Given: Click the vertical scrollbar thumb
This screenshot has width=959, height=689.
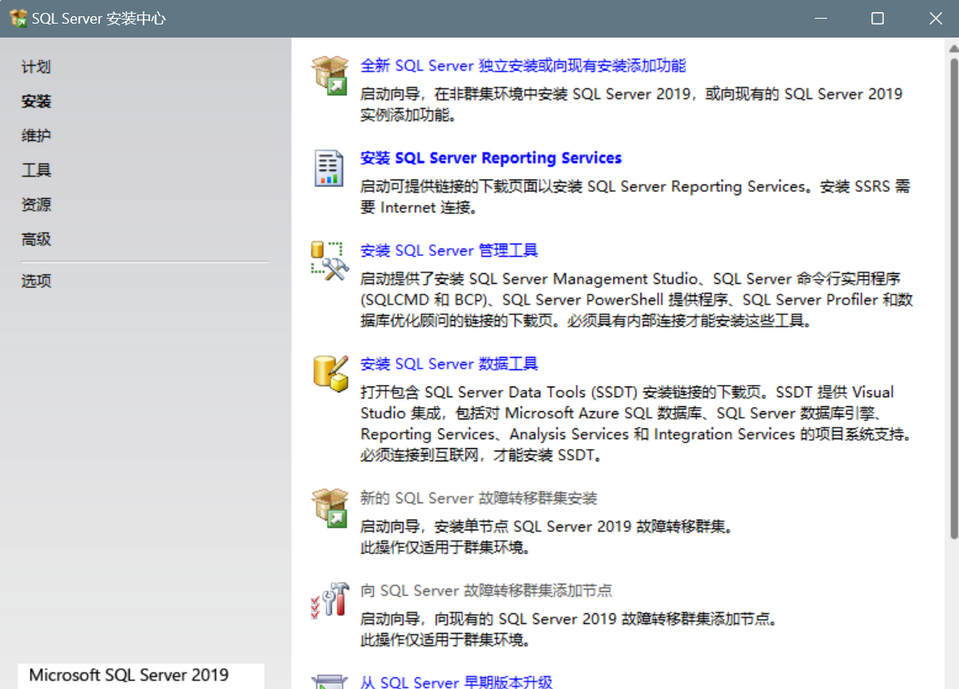Looking at the screenshot, I should [x=953, y=298].
